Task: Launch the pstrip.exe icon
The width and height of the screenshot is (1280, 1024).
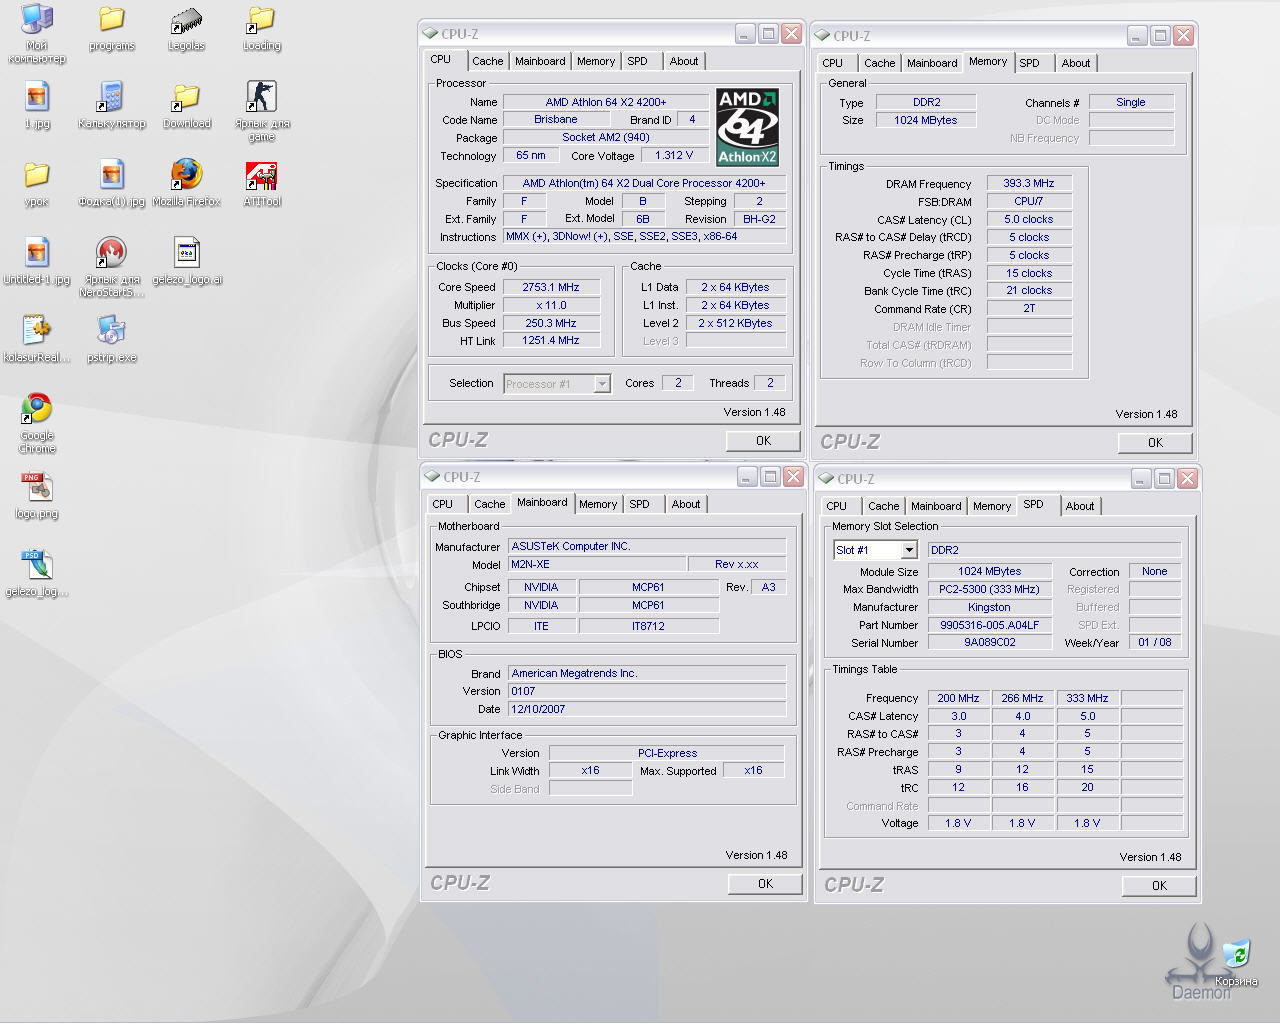Action: (x=111, y=331)
